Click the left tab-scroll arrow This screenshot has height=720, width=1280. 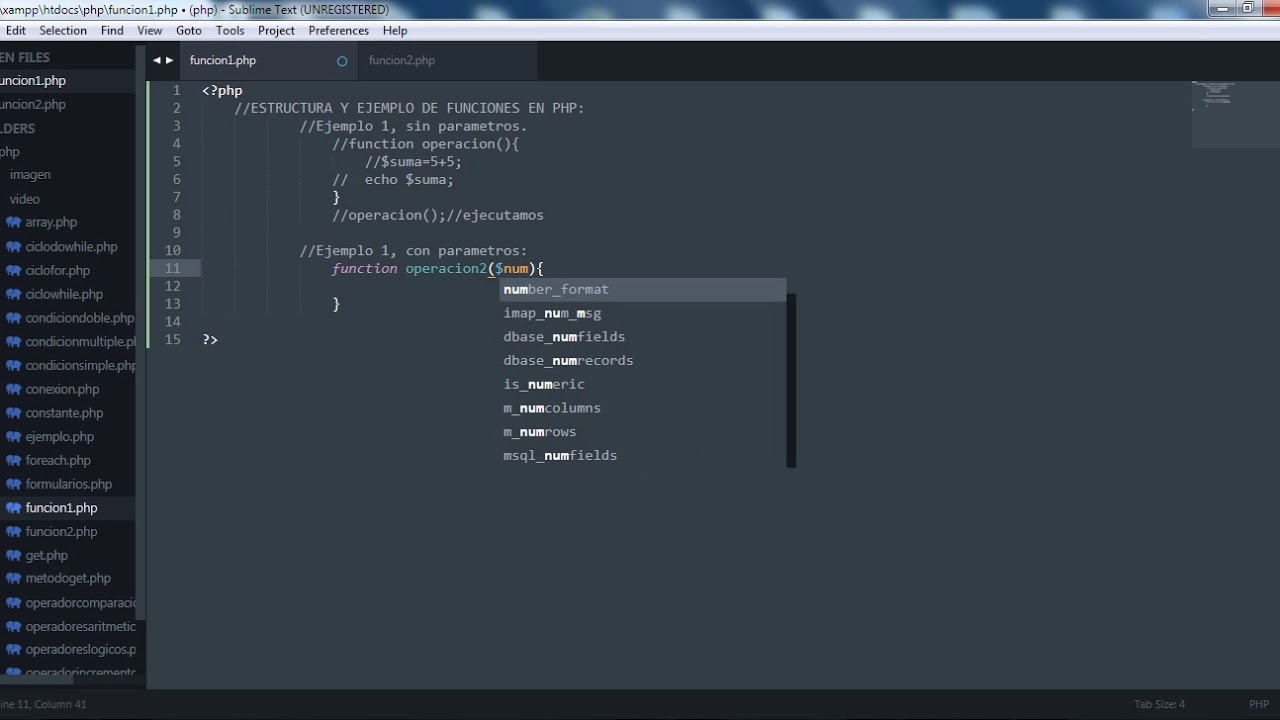[x=156, y=61]
